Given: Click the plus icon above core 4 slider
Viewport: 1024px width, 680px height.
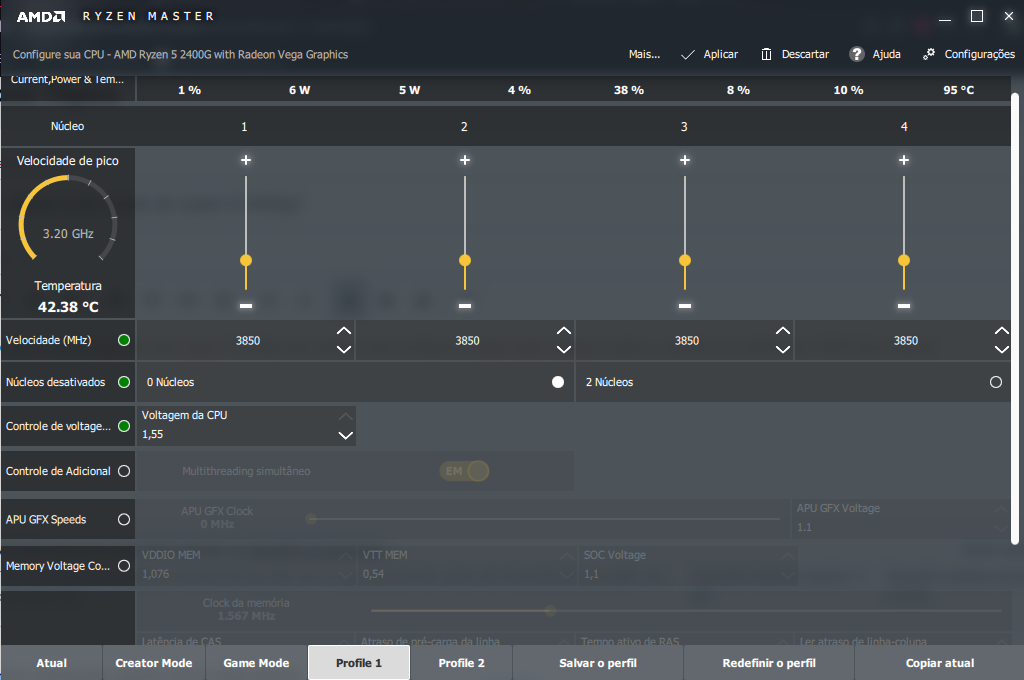Looking at the screenshot, I should pos(904,160).
